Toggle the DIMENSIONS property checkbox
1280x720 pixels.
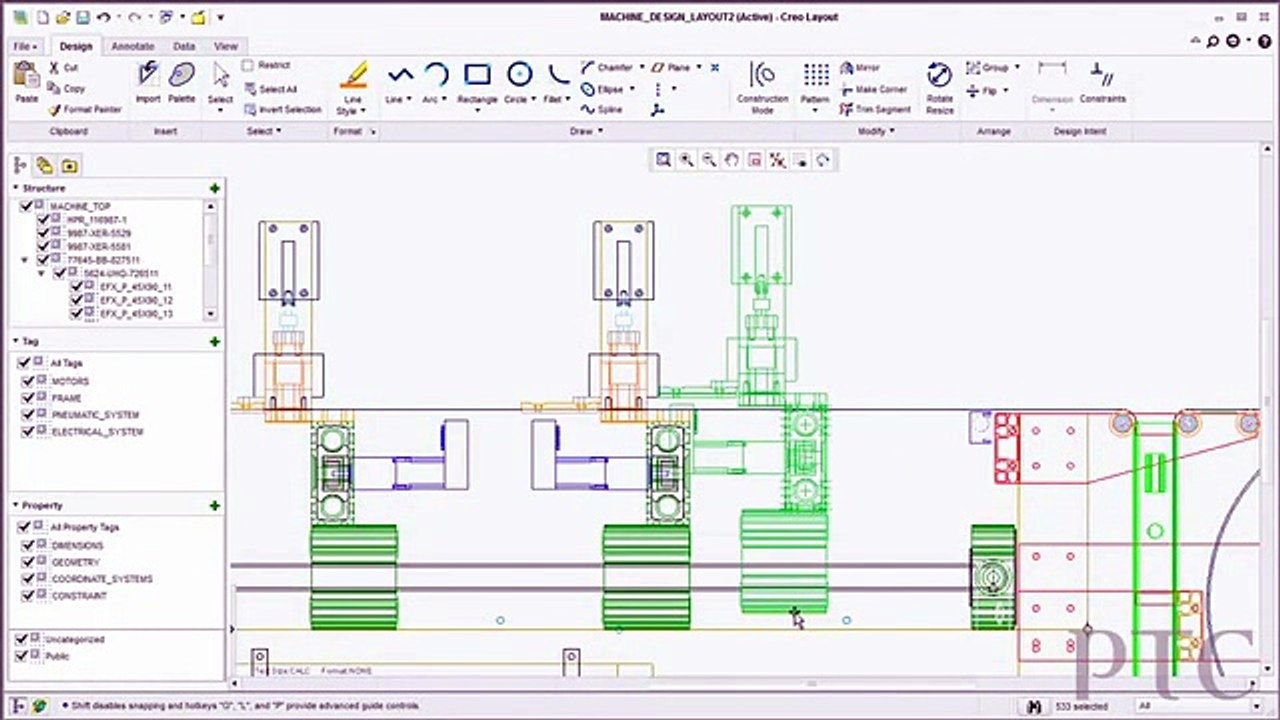[26, 545]
